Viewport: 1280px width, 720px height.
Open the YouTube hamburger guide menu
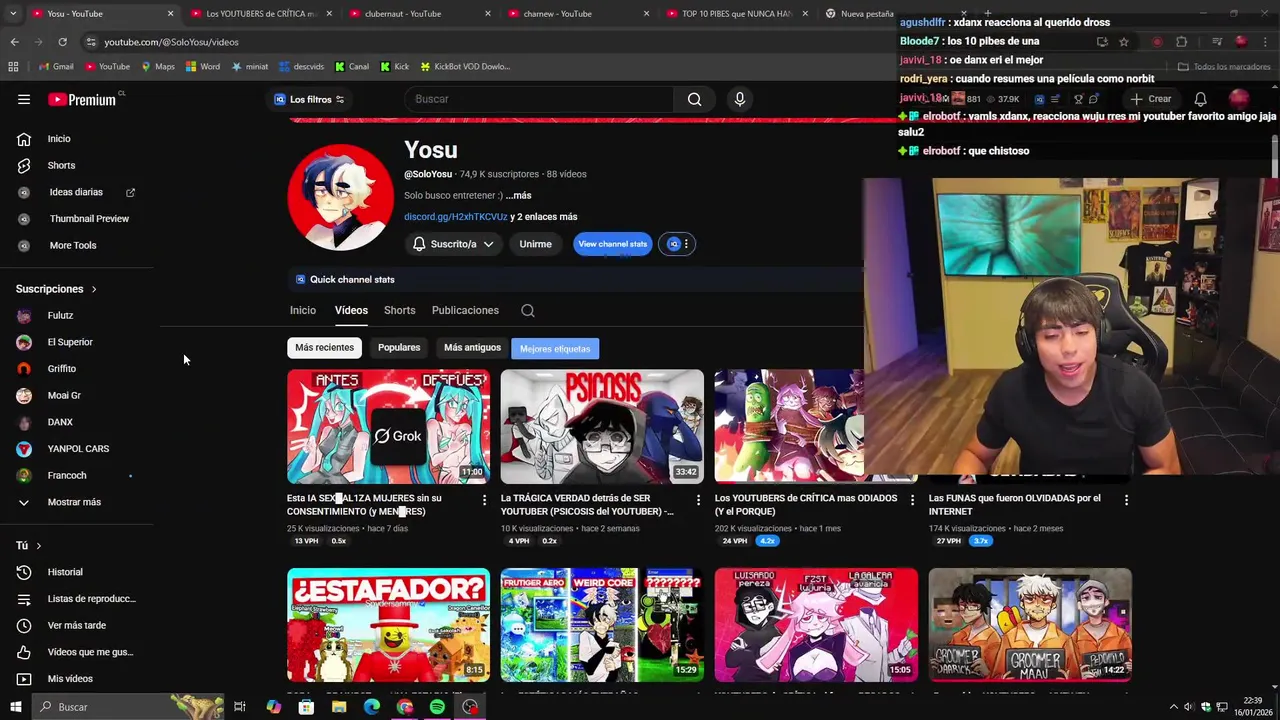(24, 99)
